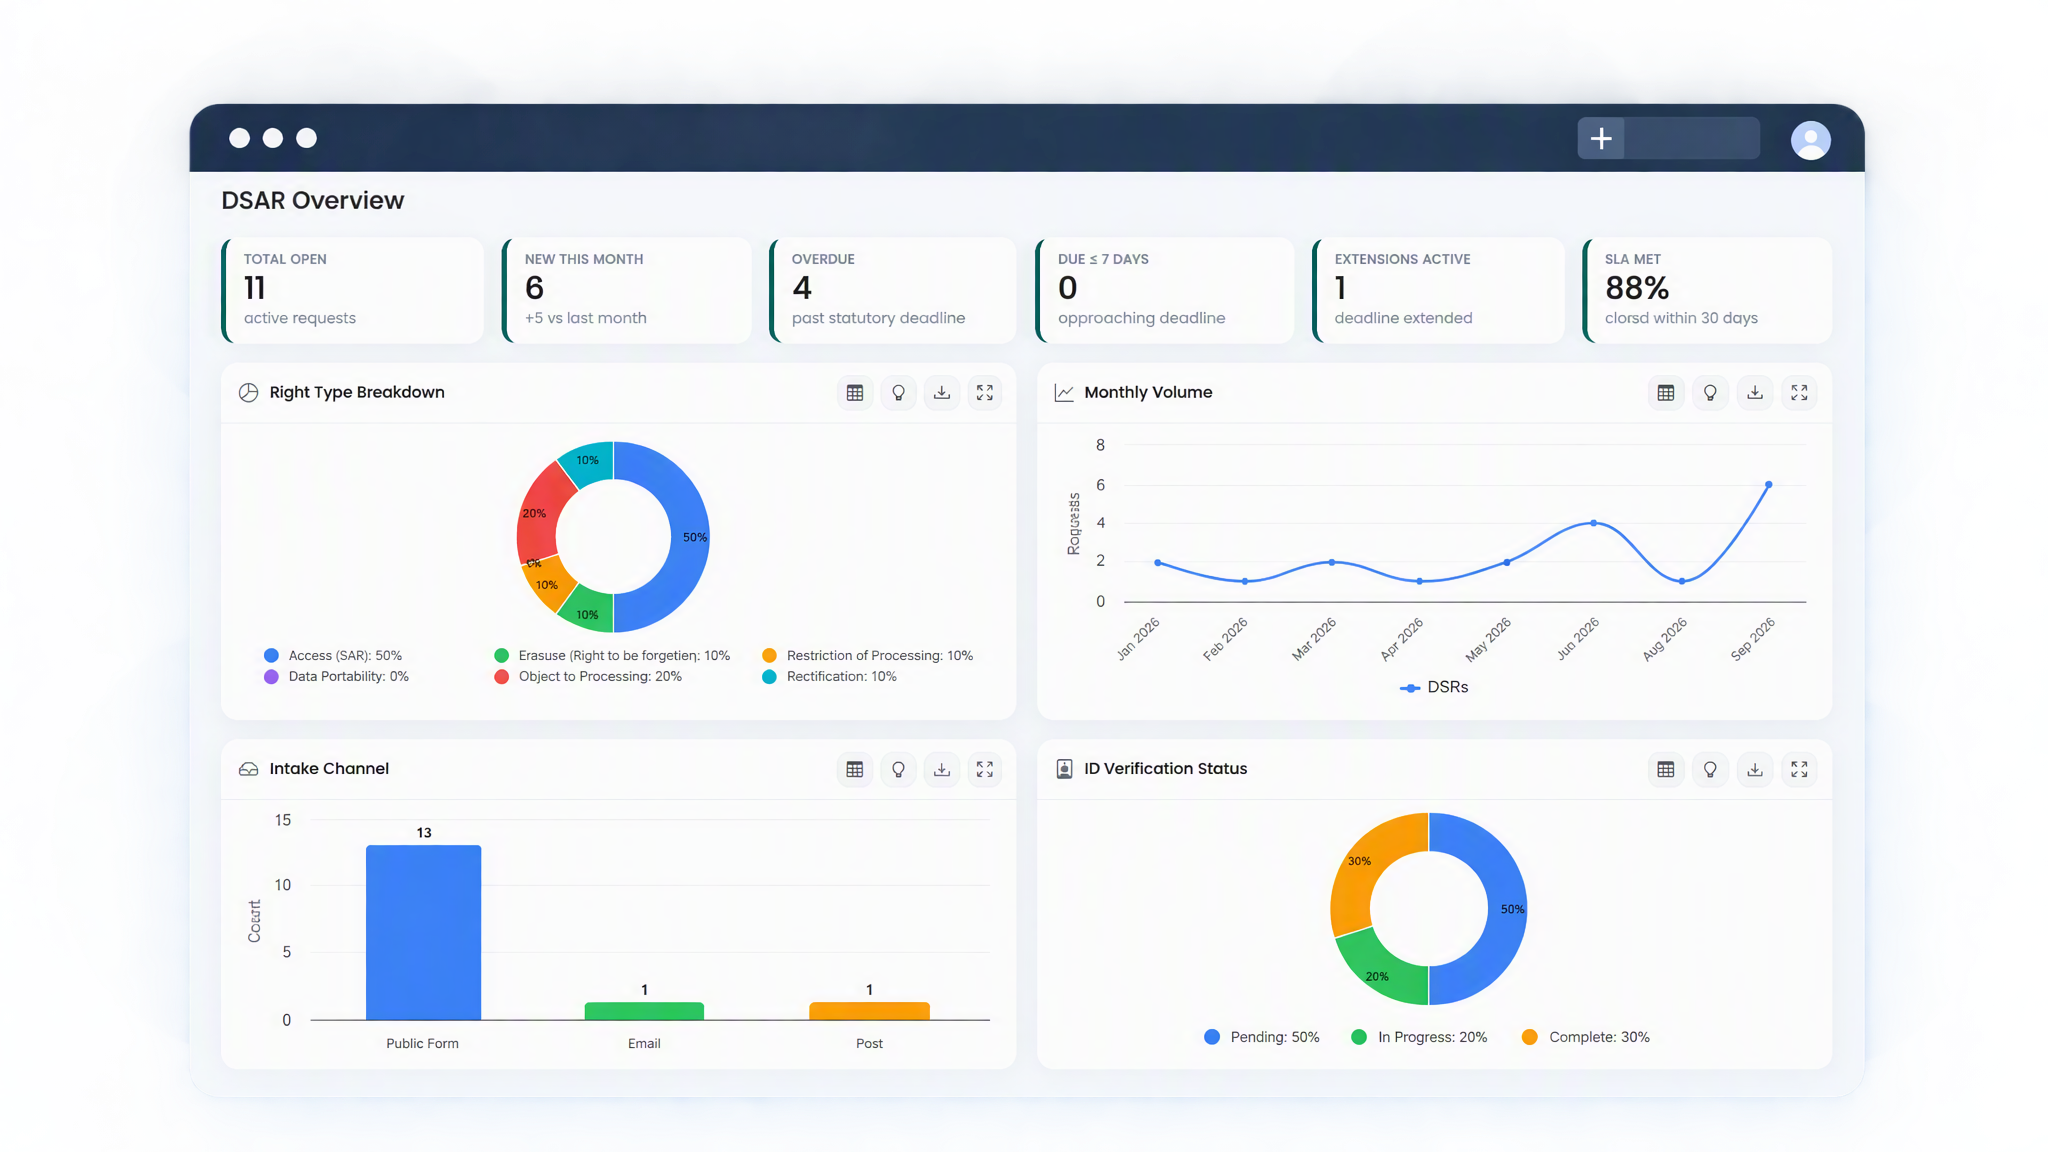Toggle Restriction of Processing legend entry
The image size is (2048, 1152).
click(x=867, y=656)
